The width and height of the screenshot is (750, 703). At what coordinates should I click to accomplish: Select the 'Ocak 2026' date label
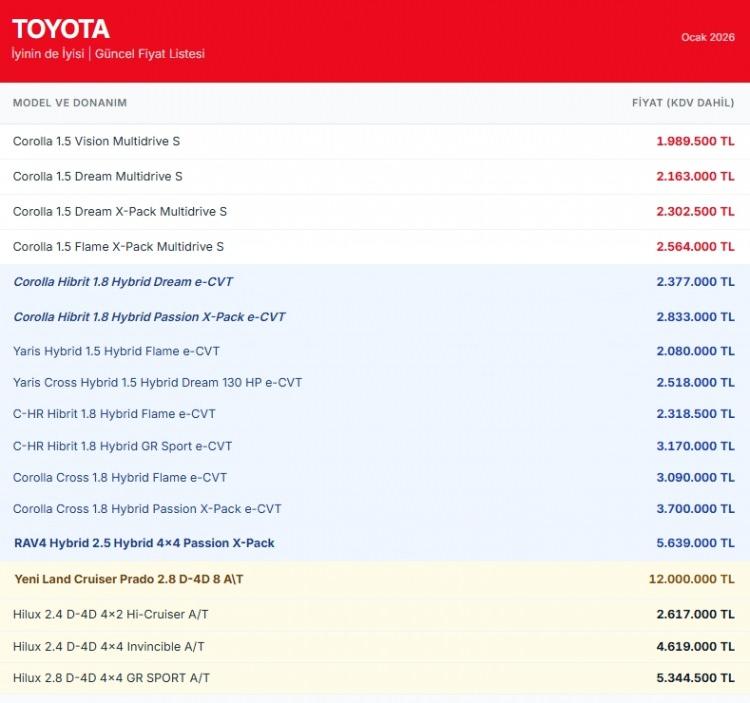[x=708, y=37]
